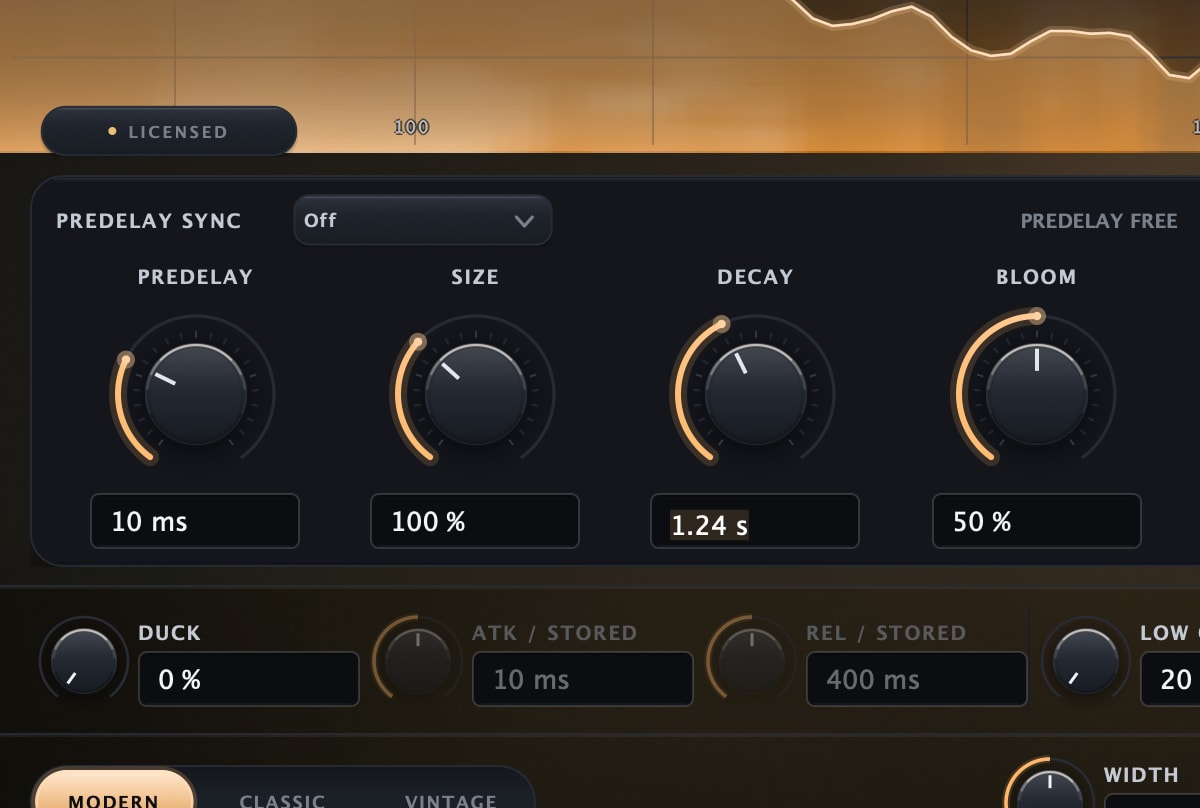Click the Low cut knob

coord(1086,661)
